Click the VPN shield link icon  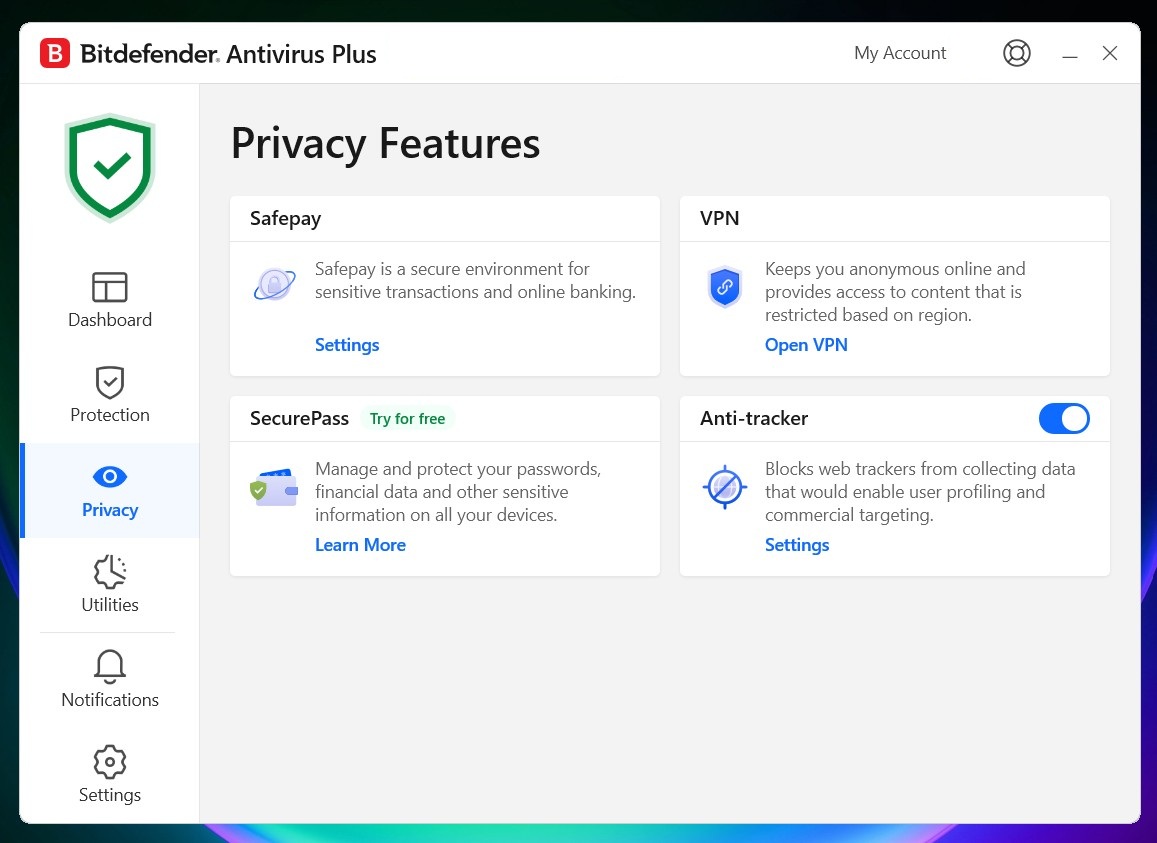(725, 286)
